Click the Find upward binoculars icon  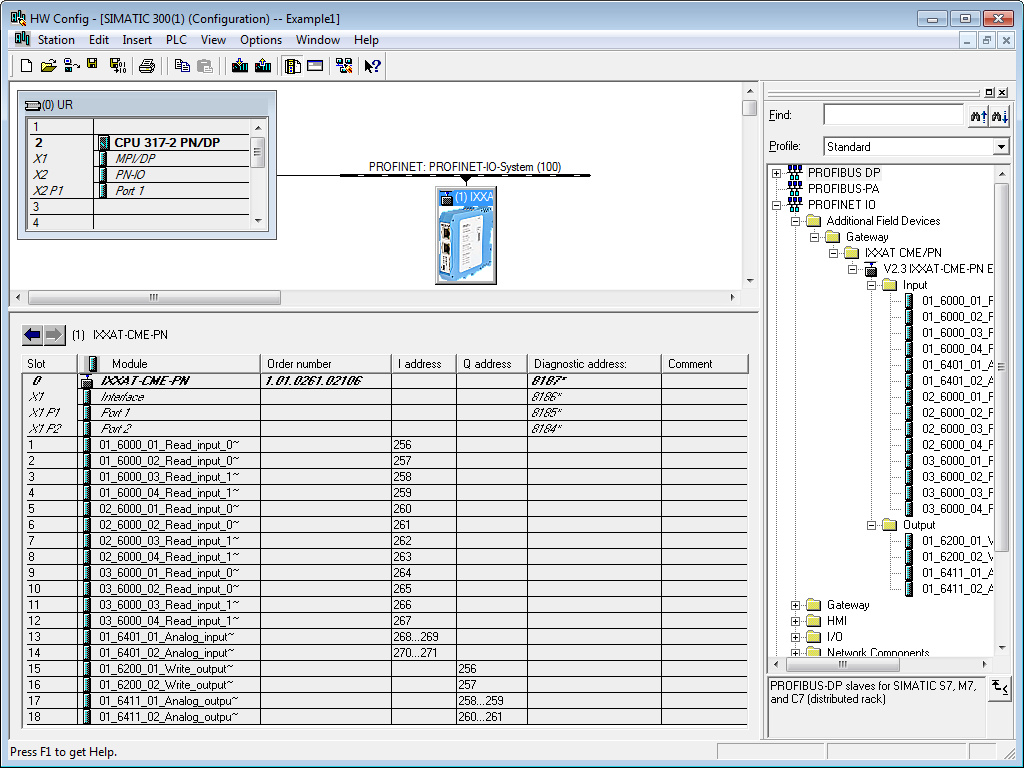tap(978, 116)
